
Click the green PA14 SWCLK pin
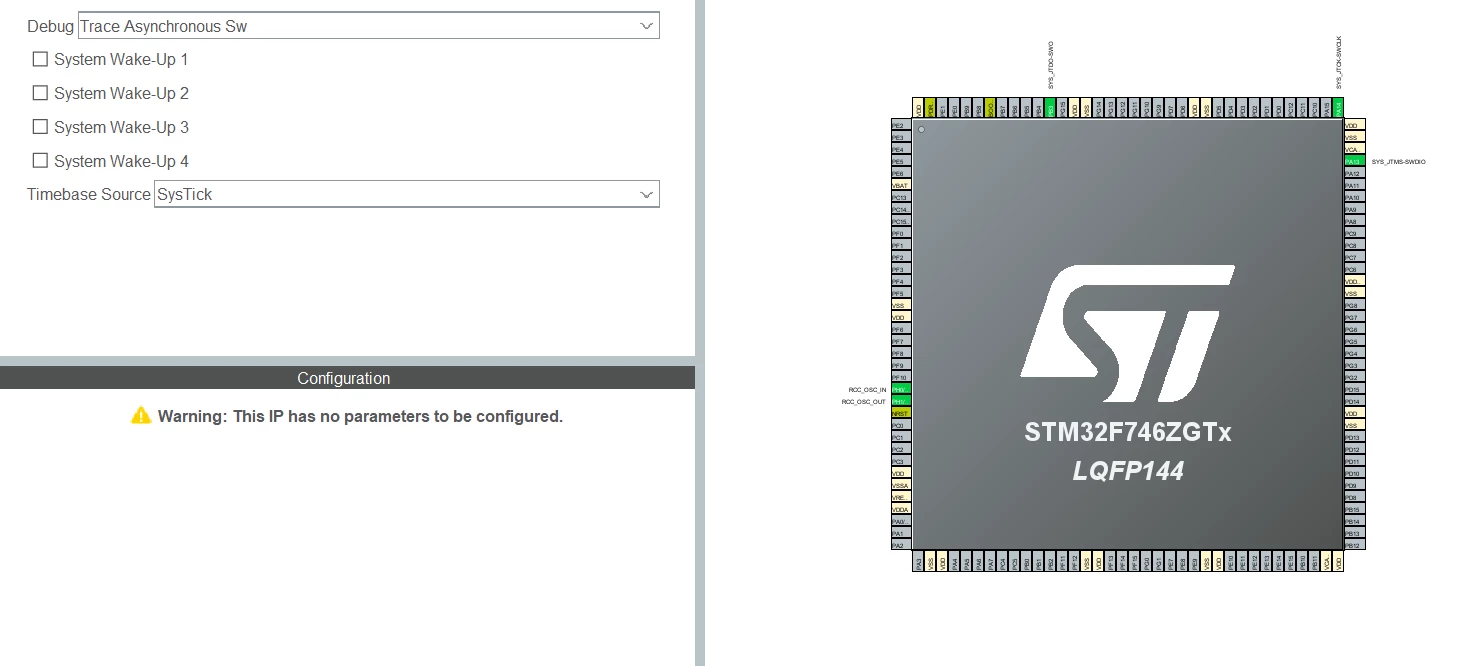point(1338,108)
